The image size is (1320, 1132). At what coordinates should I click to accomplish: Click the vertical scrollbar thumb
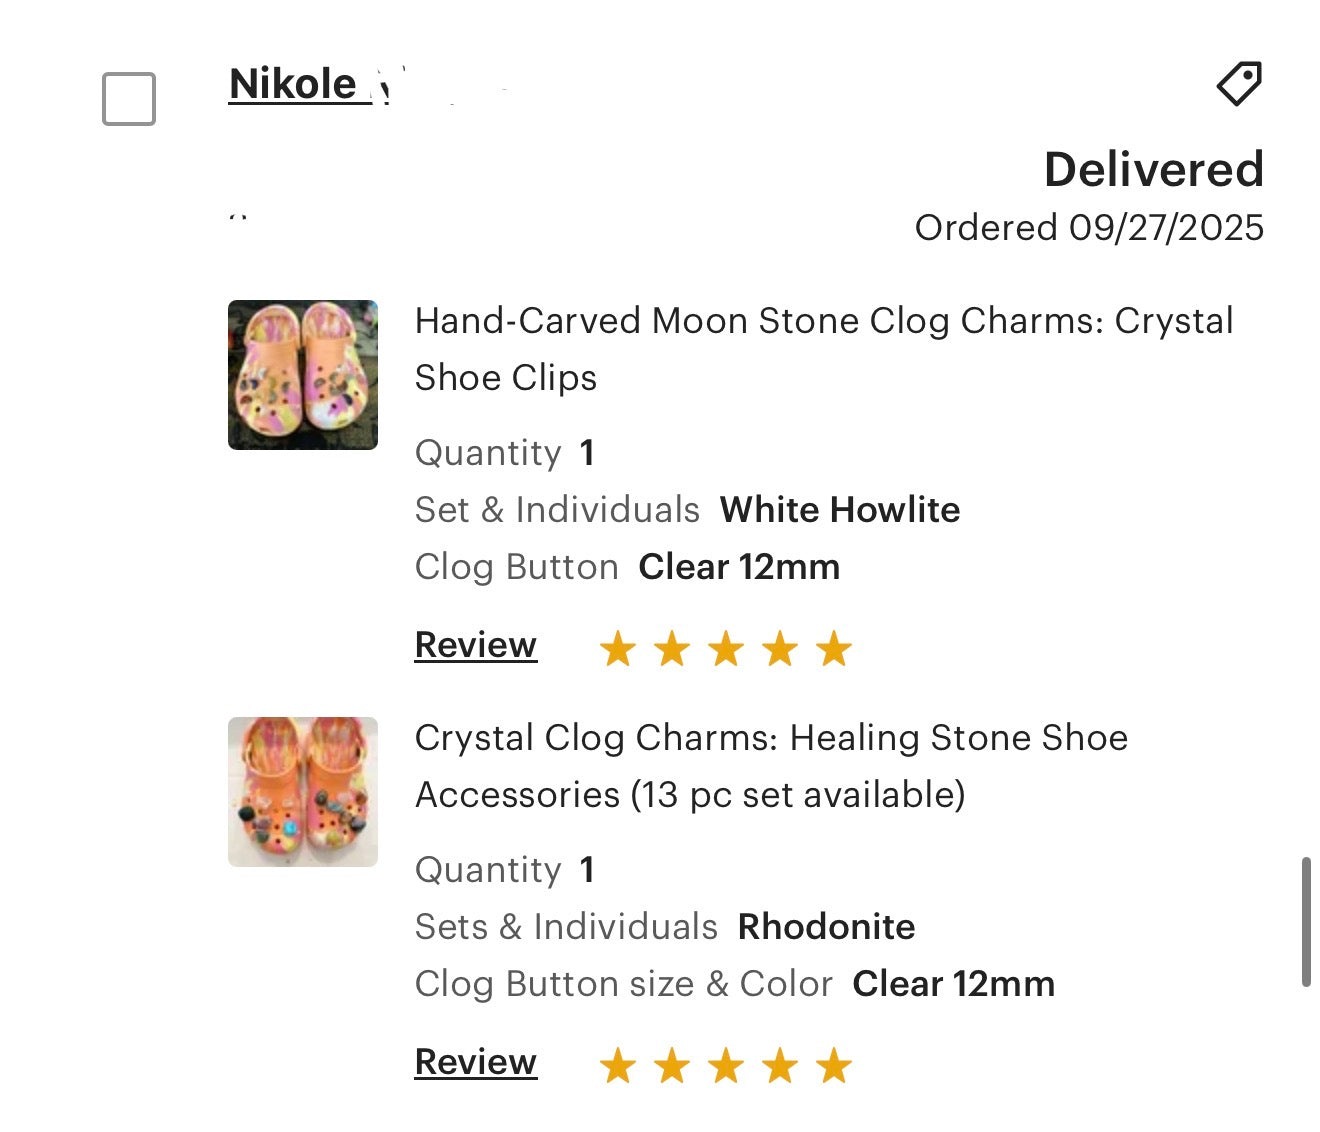pos(1306,921)
